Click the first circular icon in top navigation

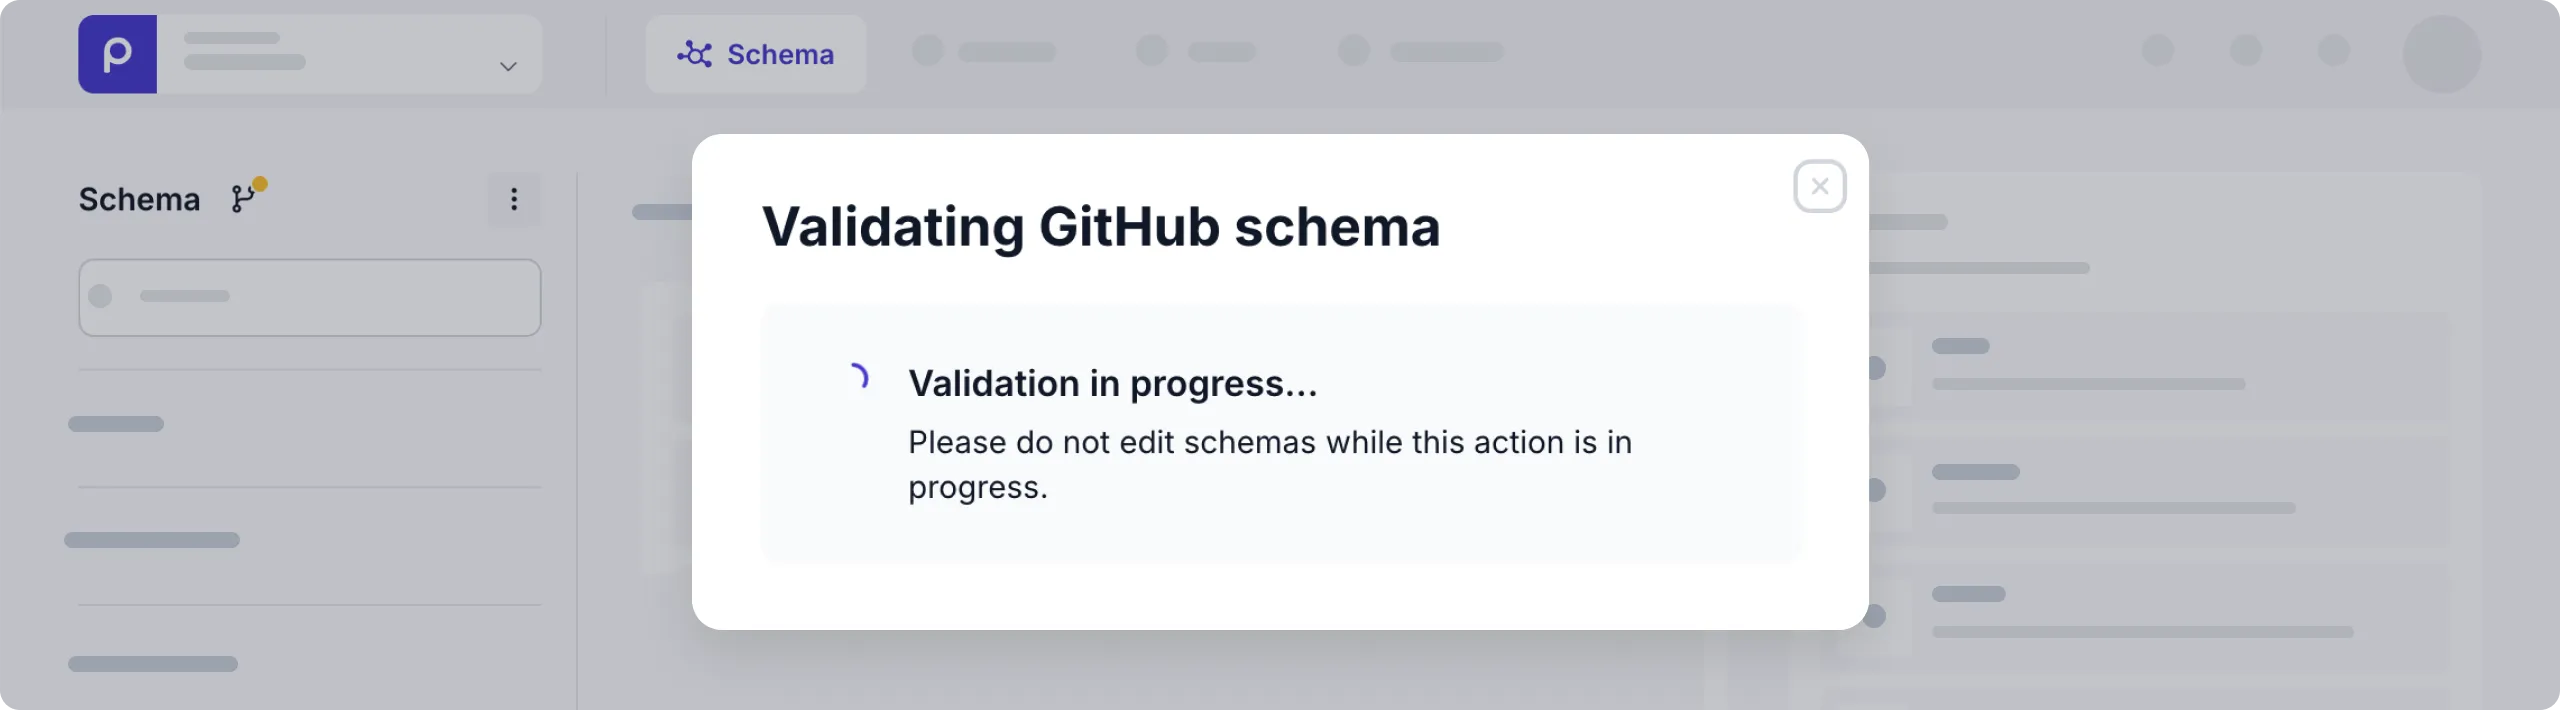click(x=930, y=50)
